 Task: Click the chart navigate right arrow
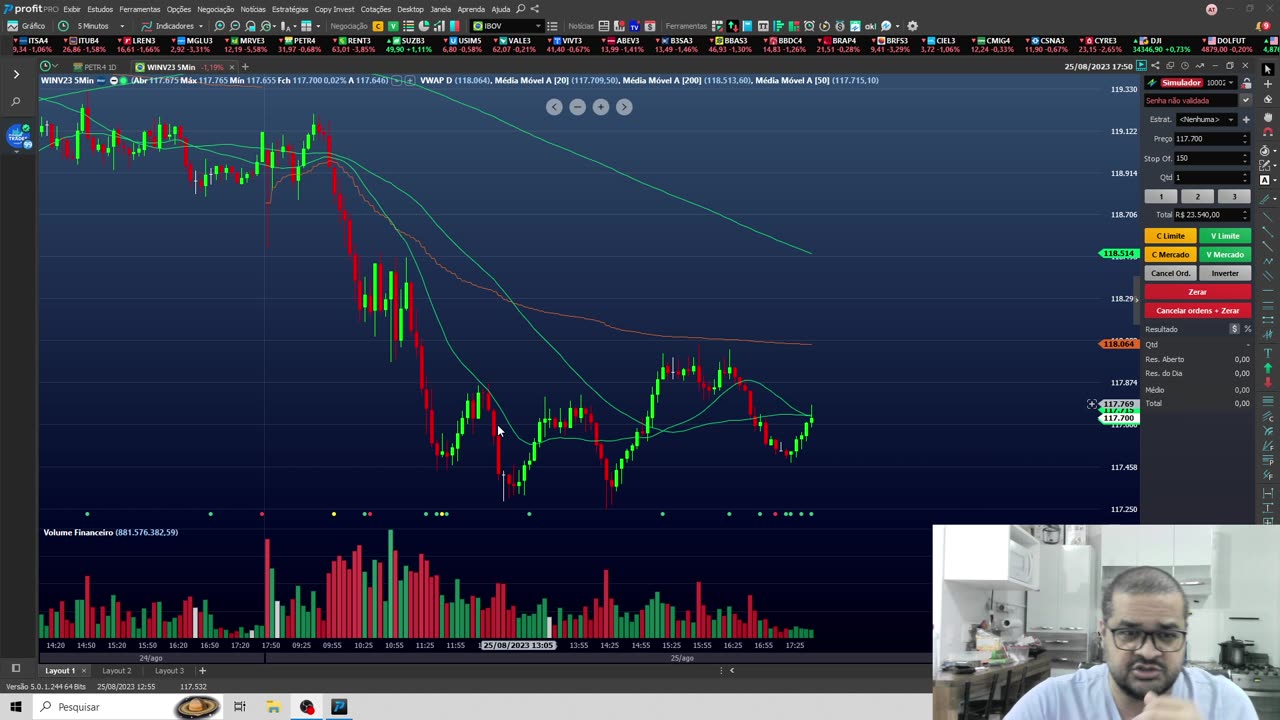coord(623,107)
